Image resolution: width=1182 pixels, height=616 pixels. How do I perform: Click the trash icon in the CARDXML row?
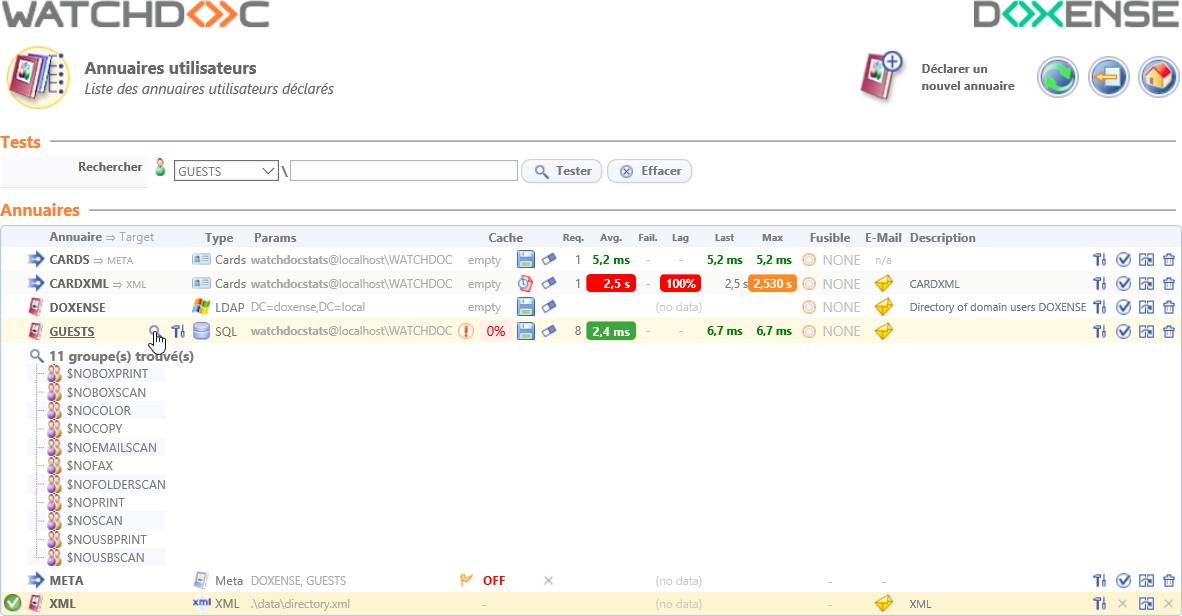[x=1168, y=284]
